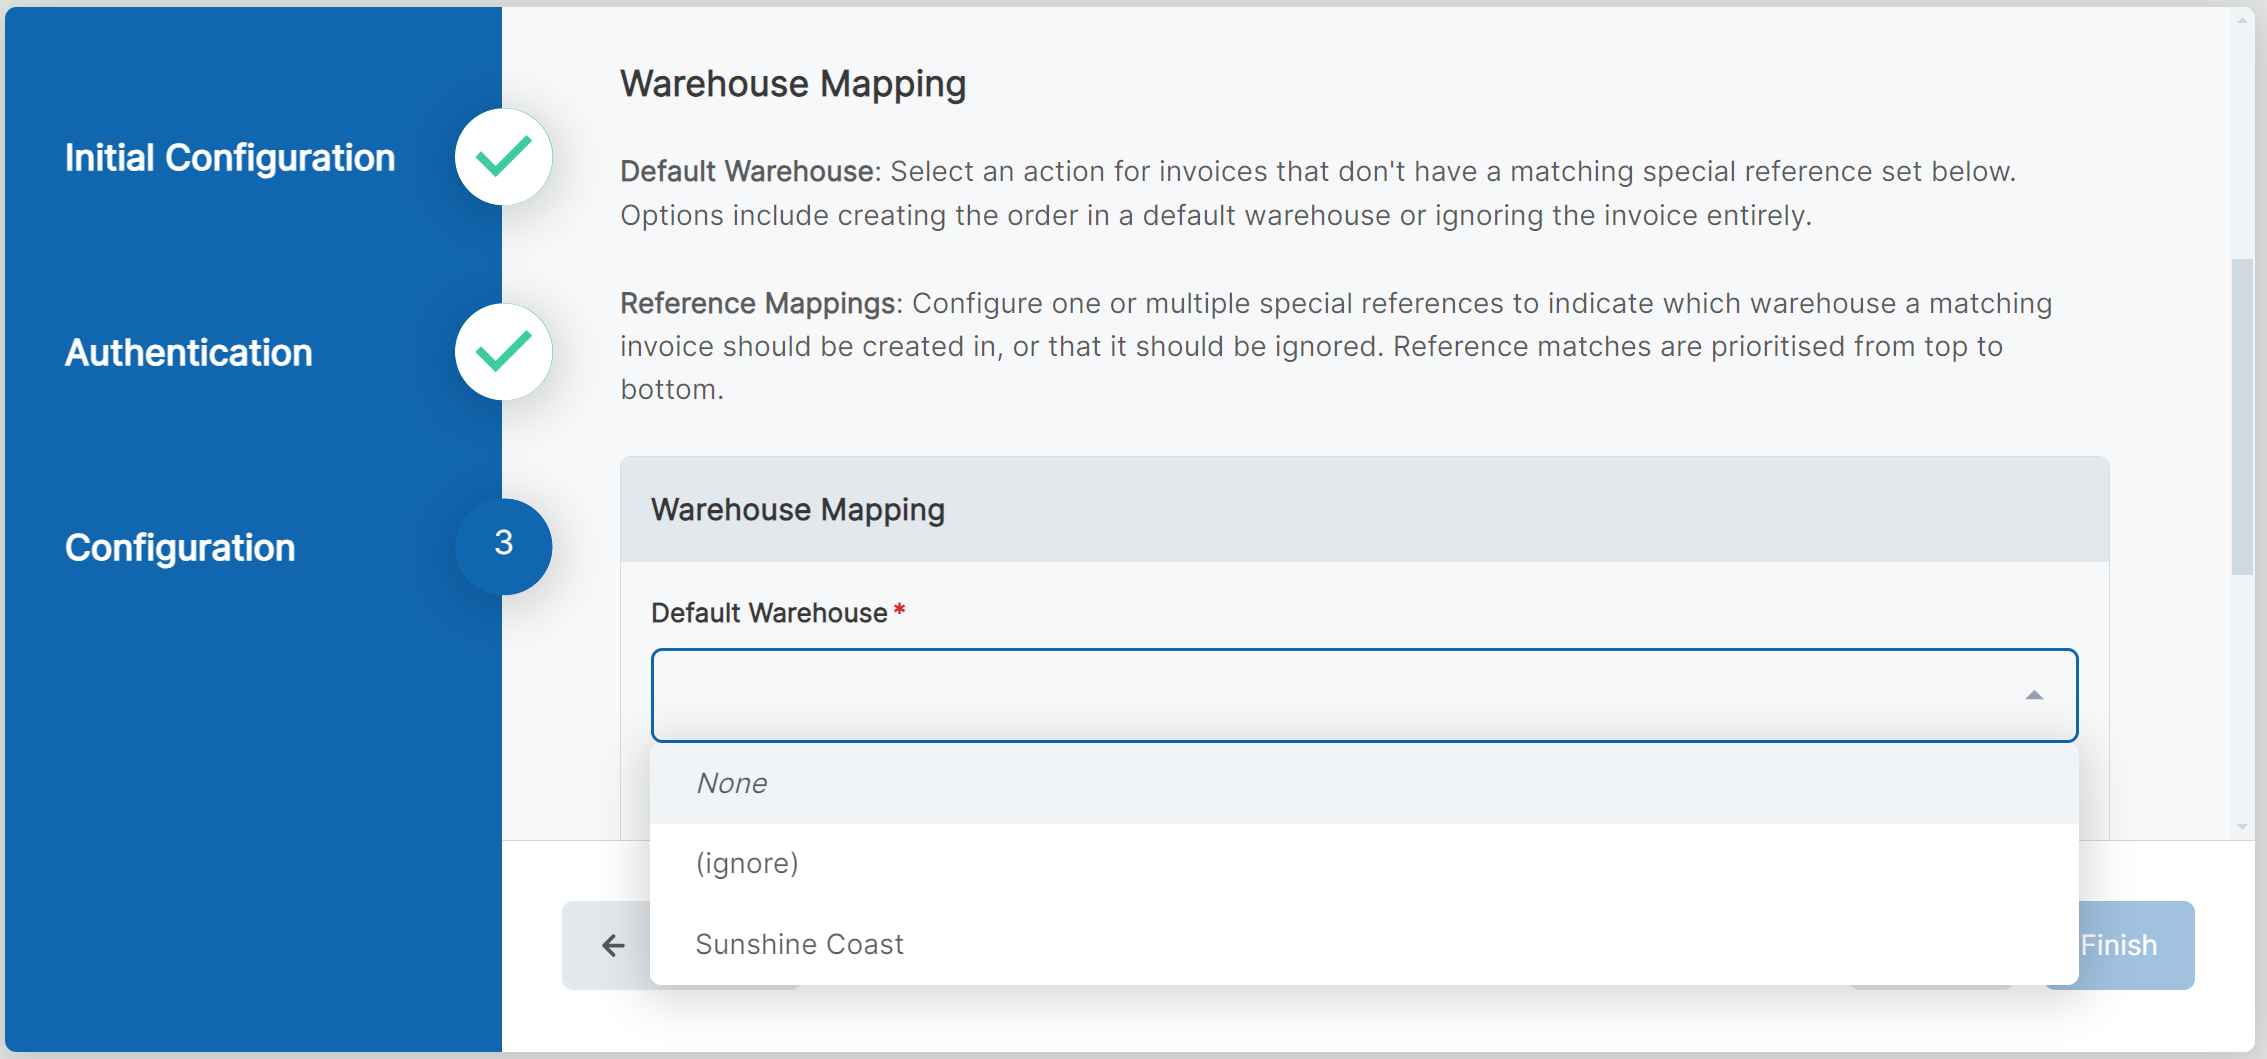Click the Default Warehouse field label
Screen dimensions: 2267x1059
(x=769, y=613)
